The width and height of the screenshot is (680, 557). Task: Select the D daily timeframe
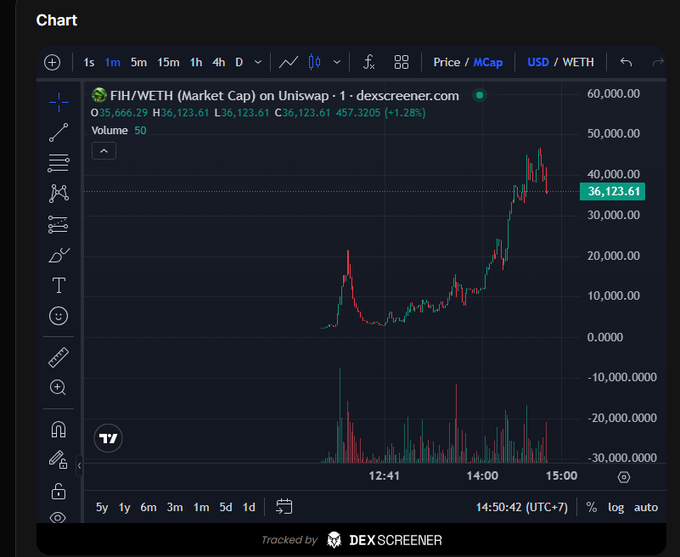[x=239, y=62]
